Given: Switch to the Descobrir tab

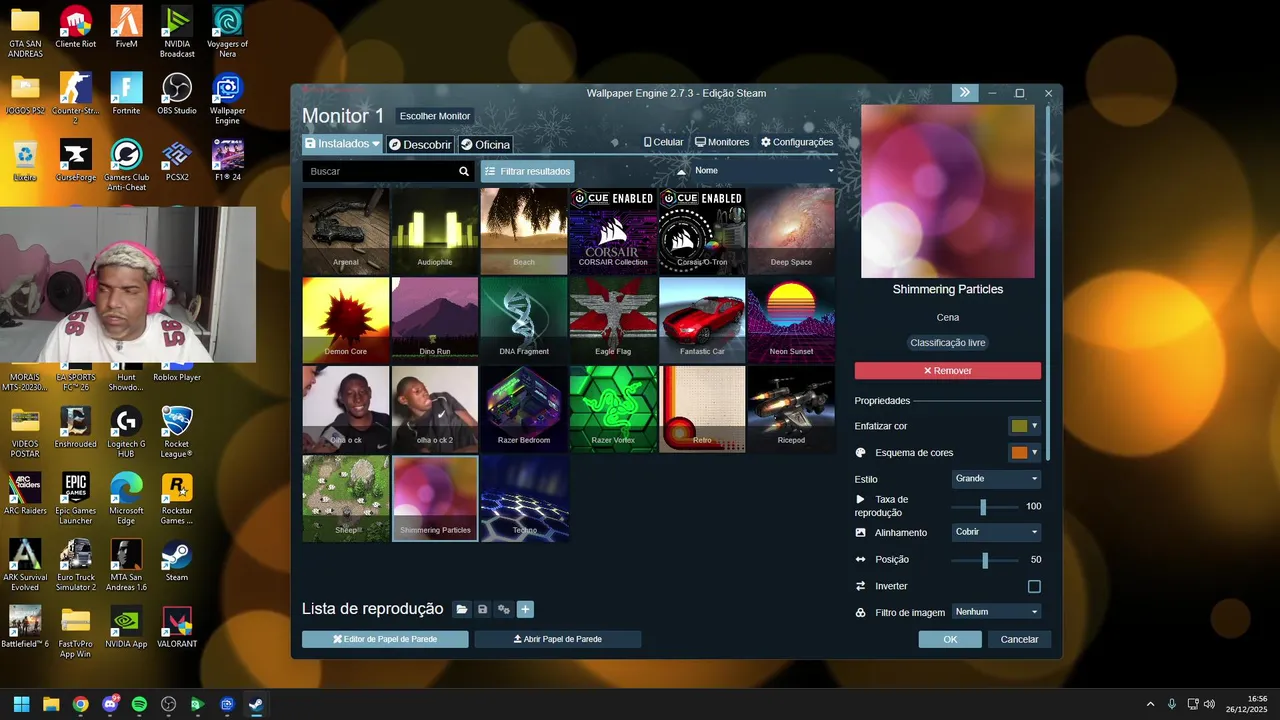Looking at the screenshot, I should [x=420, y=145].
